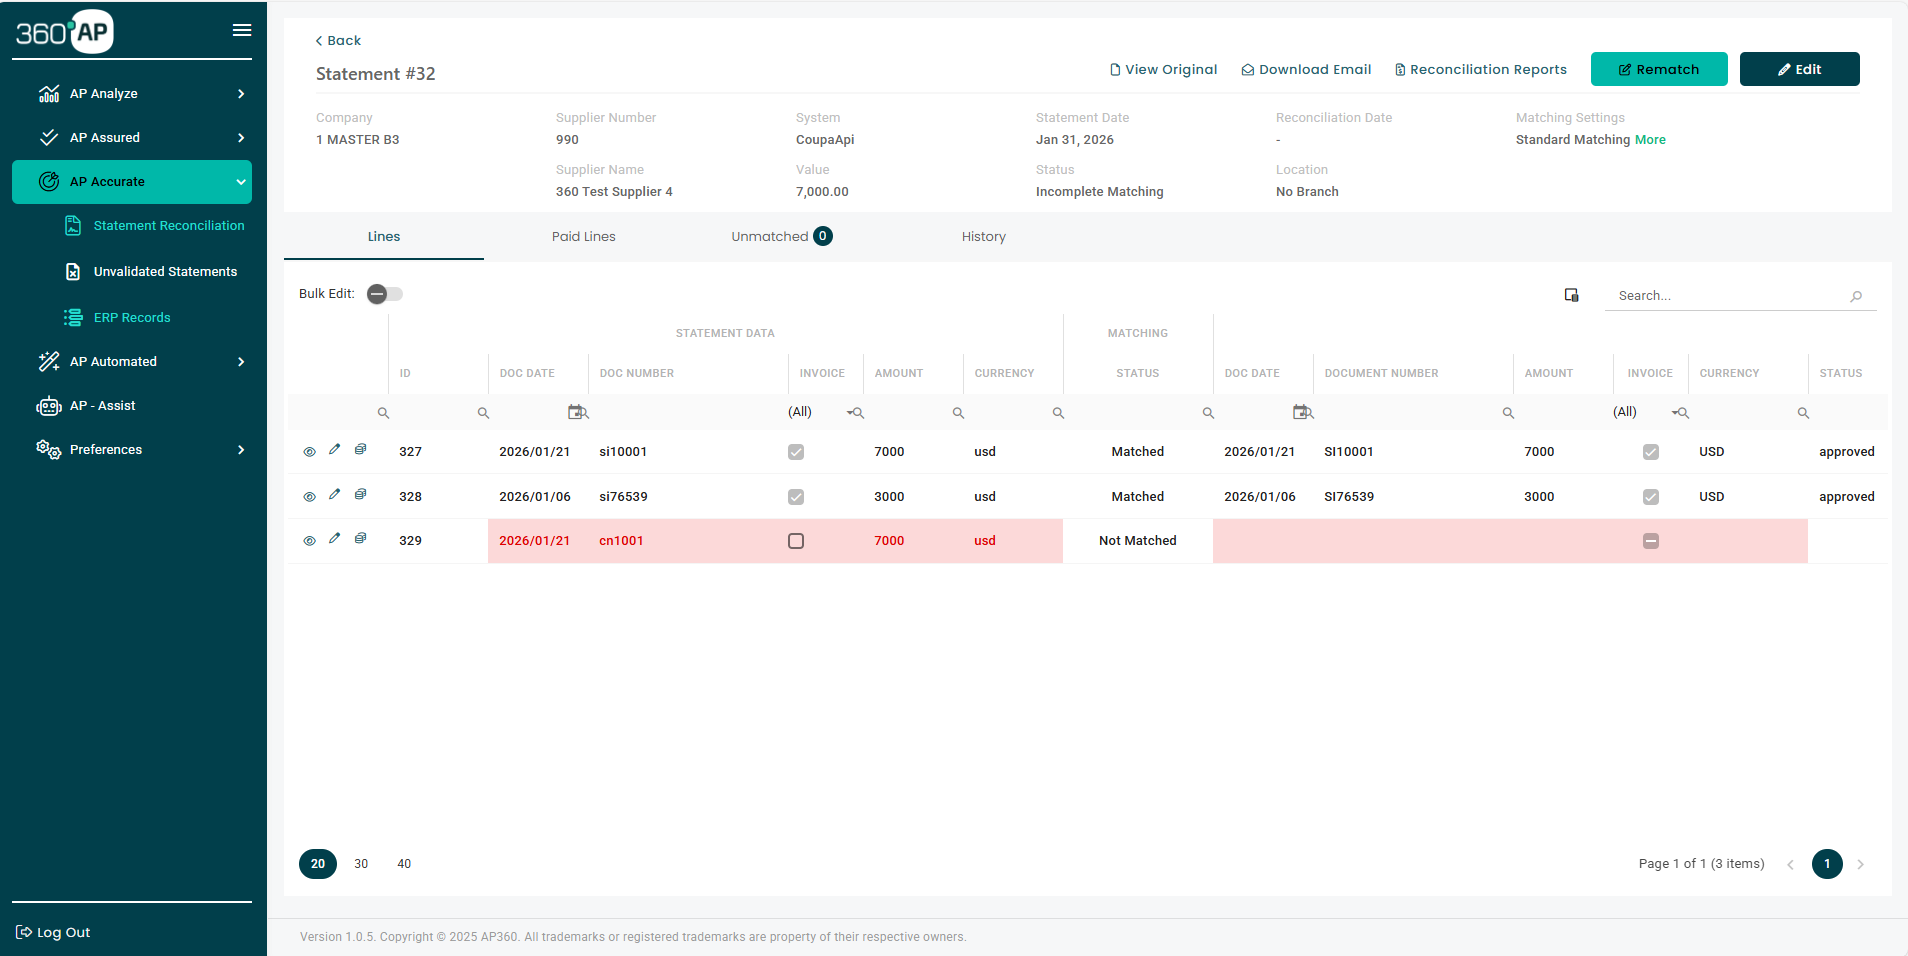Click the Rematch button

click(x=1658, y=68)
